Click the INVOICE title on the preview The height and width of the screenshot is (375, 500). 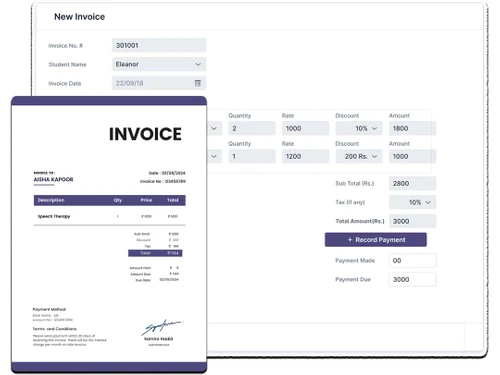(145, 134)
